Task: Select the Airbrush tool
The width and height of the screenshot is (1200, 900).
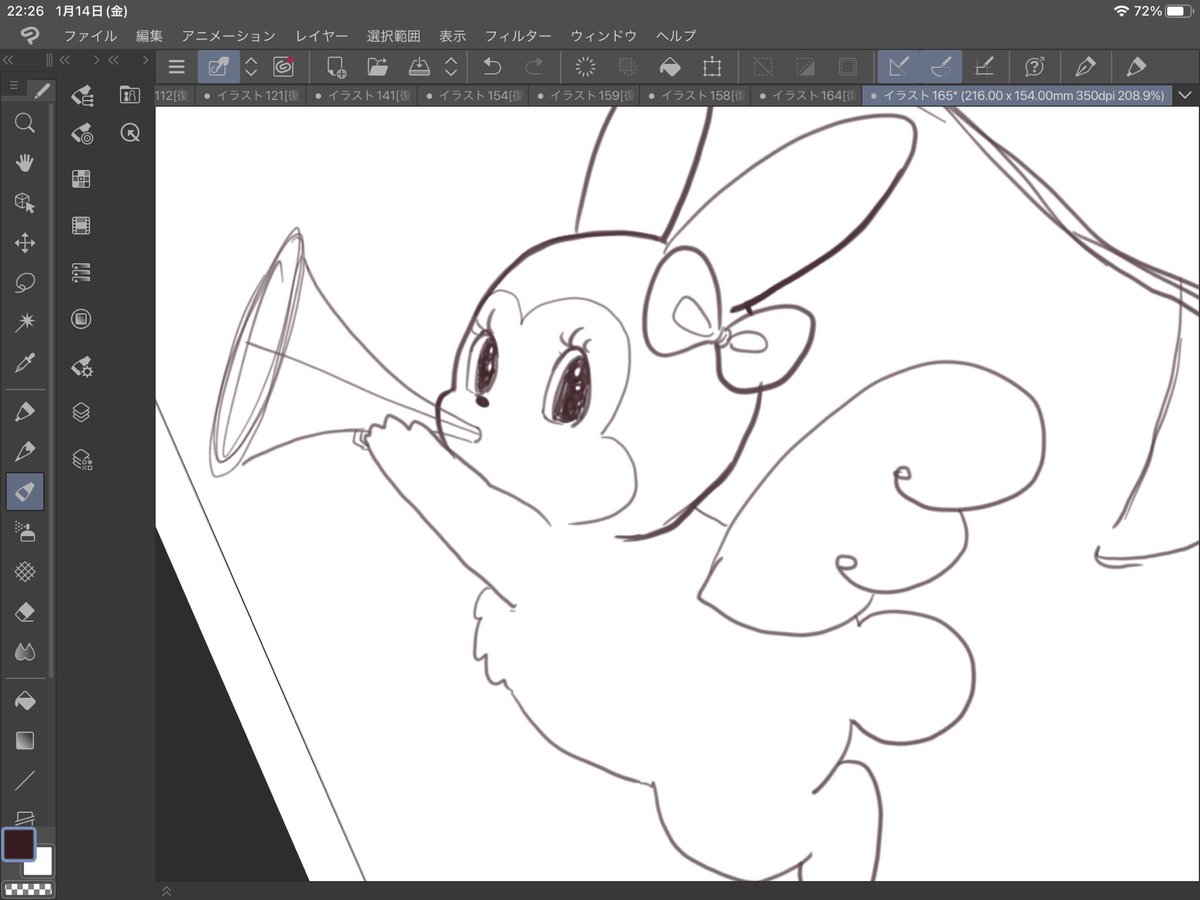Action: [x=25, y=531]
